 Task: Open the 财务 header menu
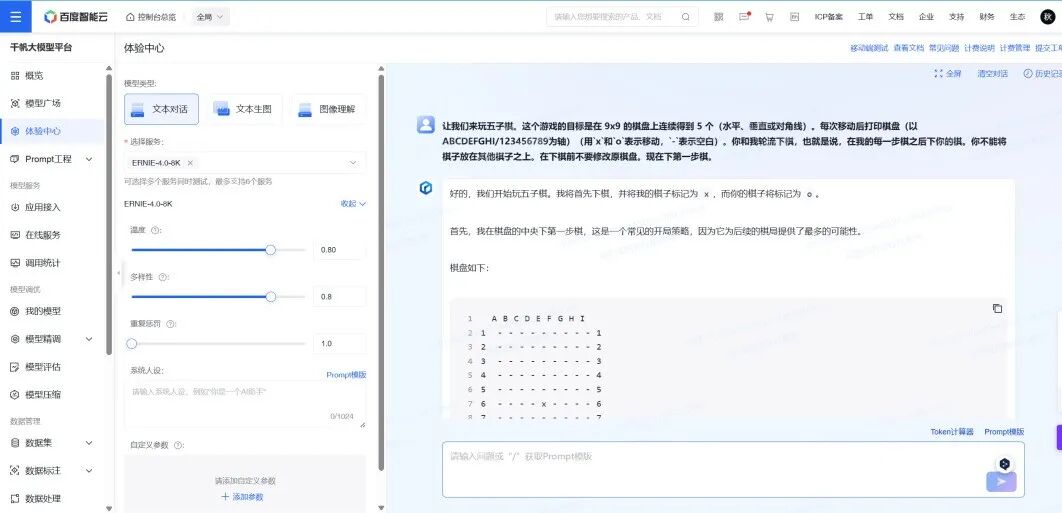point(987,17)
